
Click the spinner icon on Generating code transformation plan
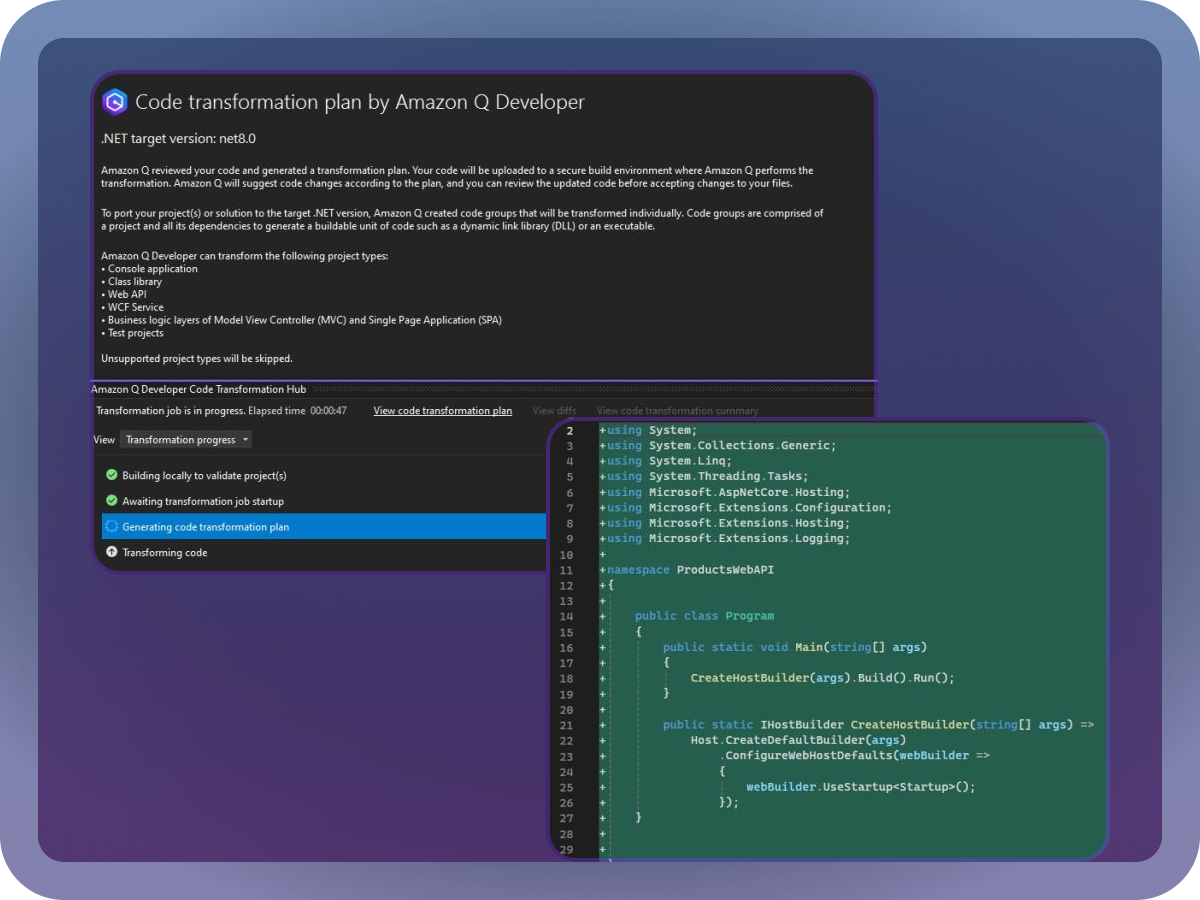[111, 526]
